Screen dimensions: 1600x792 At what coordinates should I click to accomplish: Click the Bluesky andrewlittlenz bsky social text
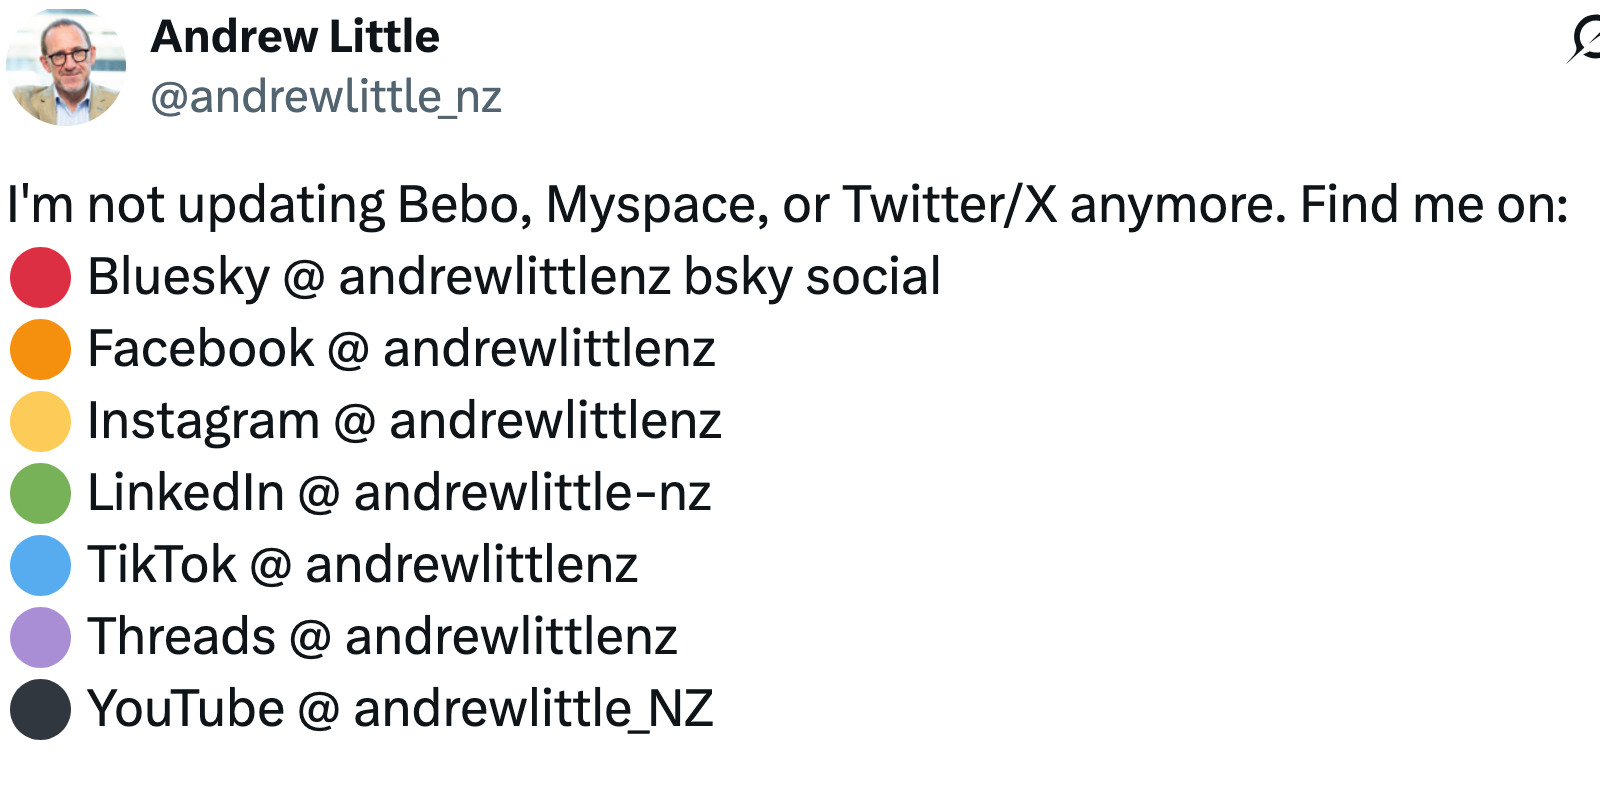click(x=514, y=277)
